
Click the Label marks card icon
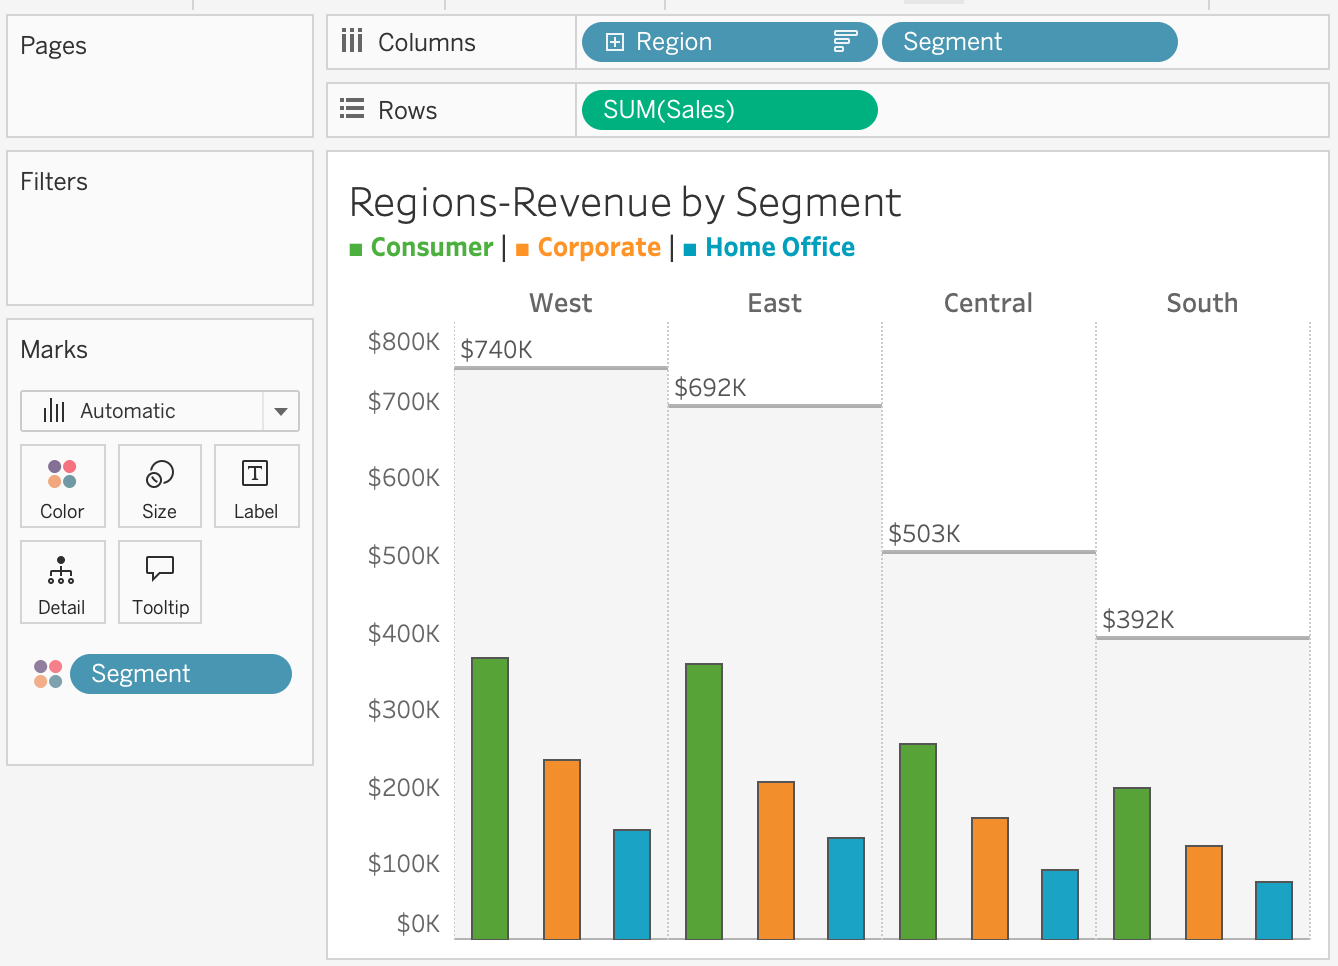click(x=255, y=475)
